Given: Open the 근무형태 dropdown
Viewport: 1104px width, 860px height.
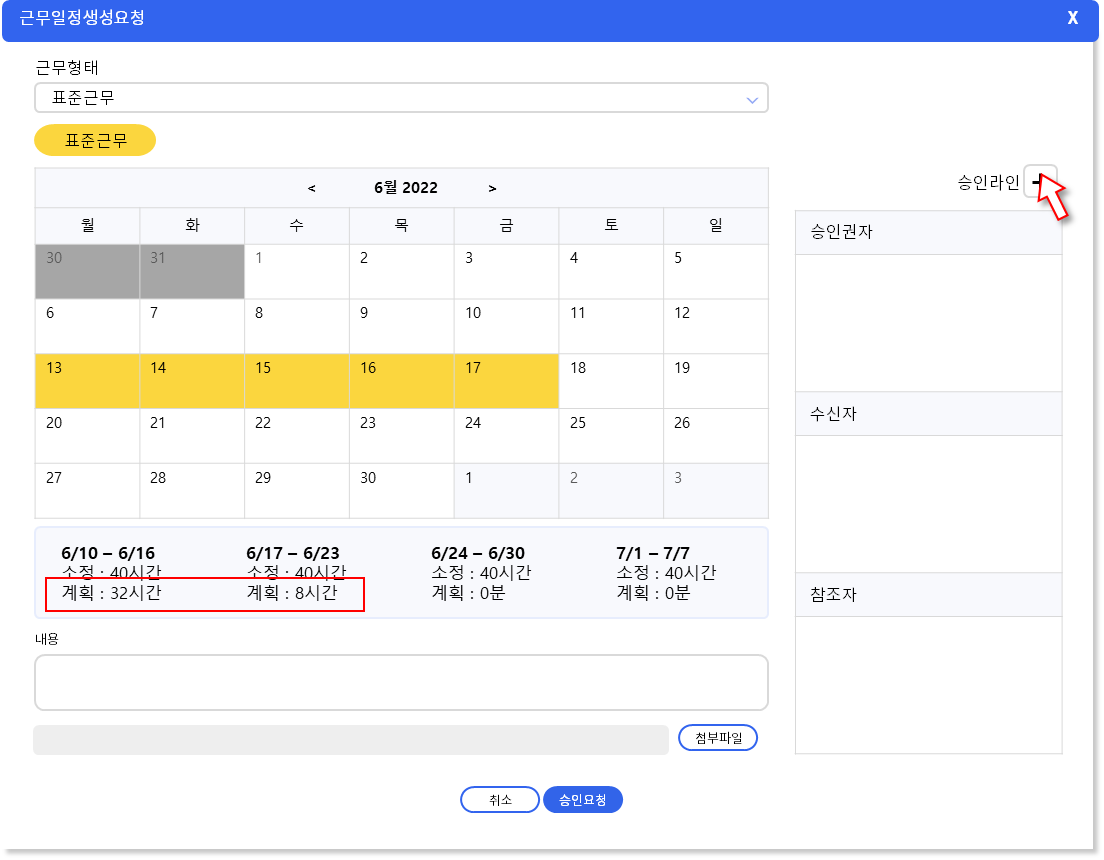Looking at the screenshot, I should (x=401, y=98).
